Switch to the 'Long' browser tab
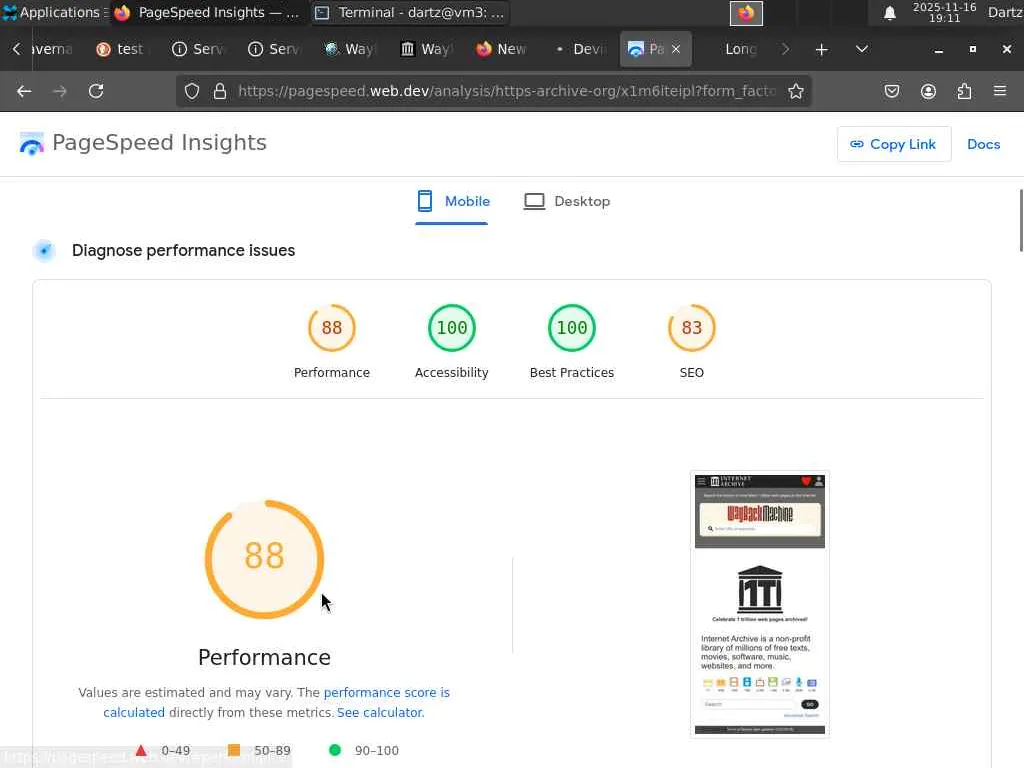 click(x=741, y=50)
